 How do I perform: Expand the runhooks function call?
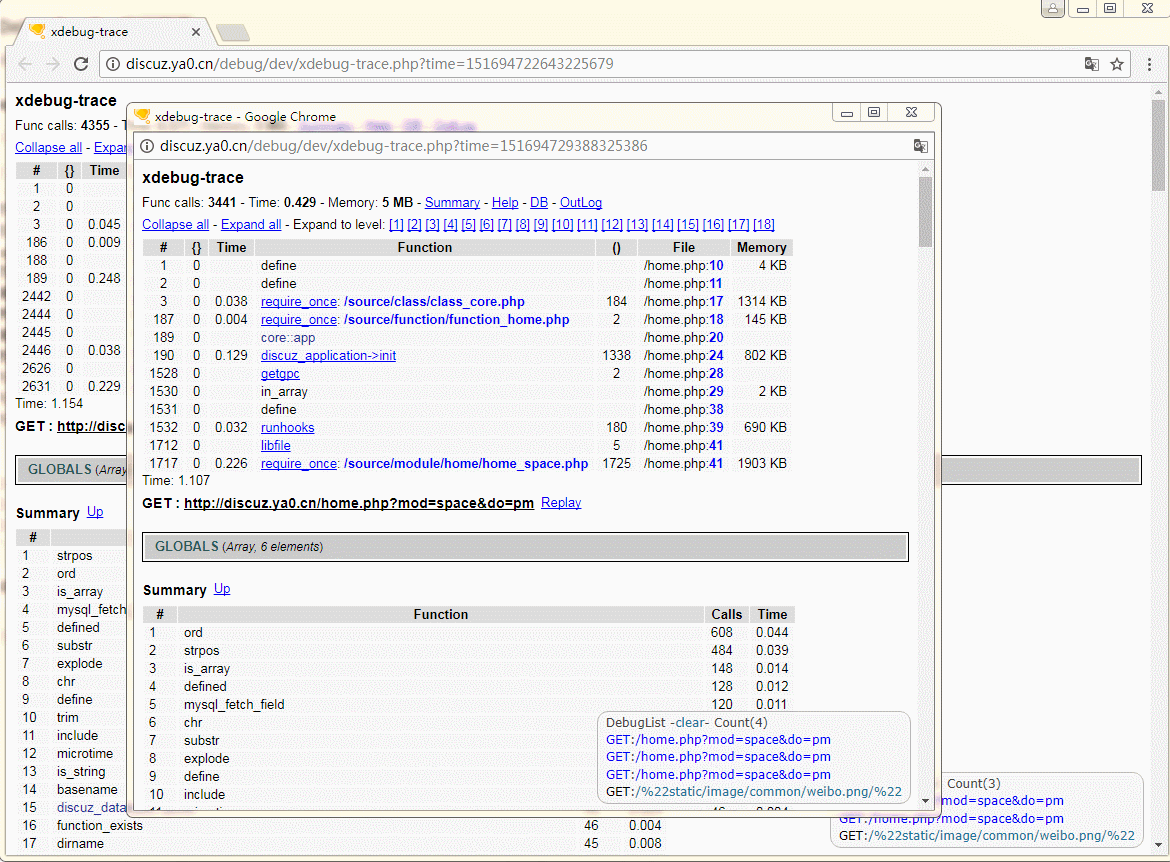pos(287,428)
